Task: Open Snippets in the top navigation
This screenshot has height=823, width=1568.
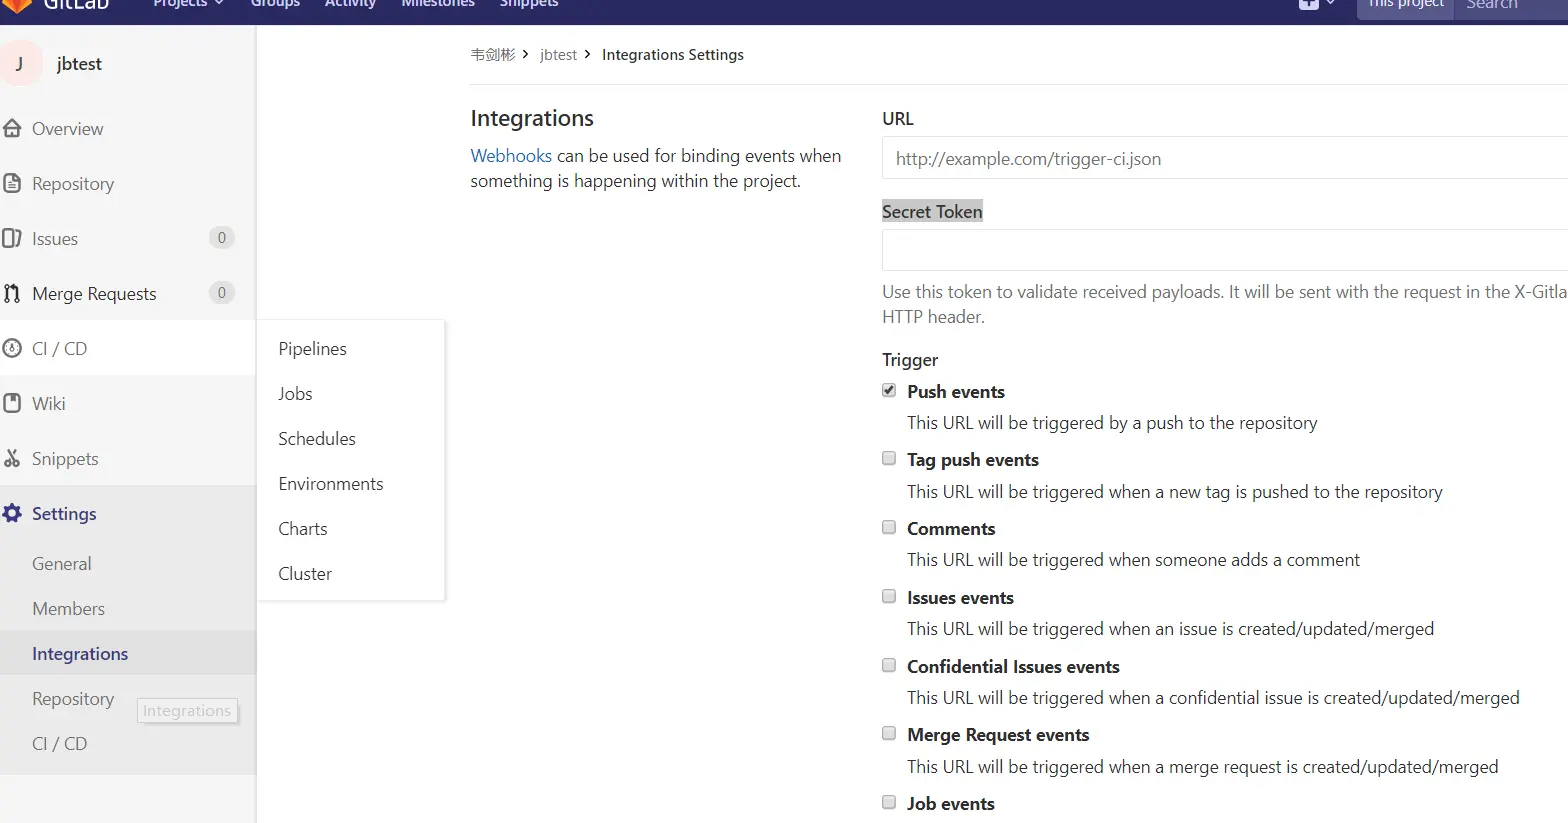Action: point(529,4)
